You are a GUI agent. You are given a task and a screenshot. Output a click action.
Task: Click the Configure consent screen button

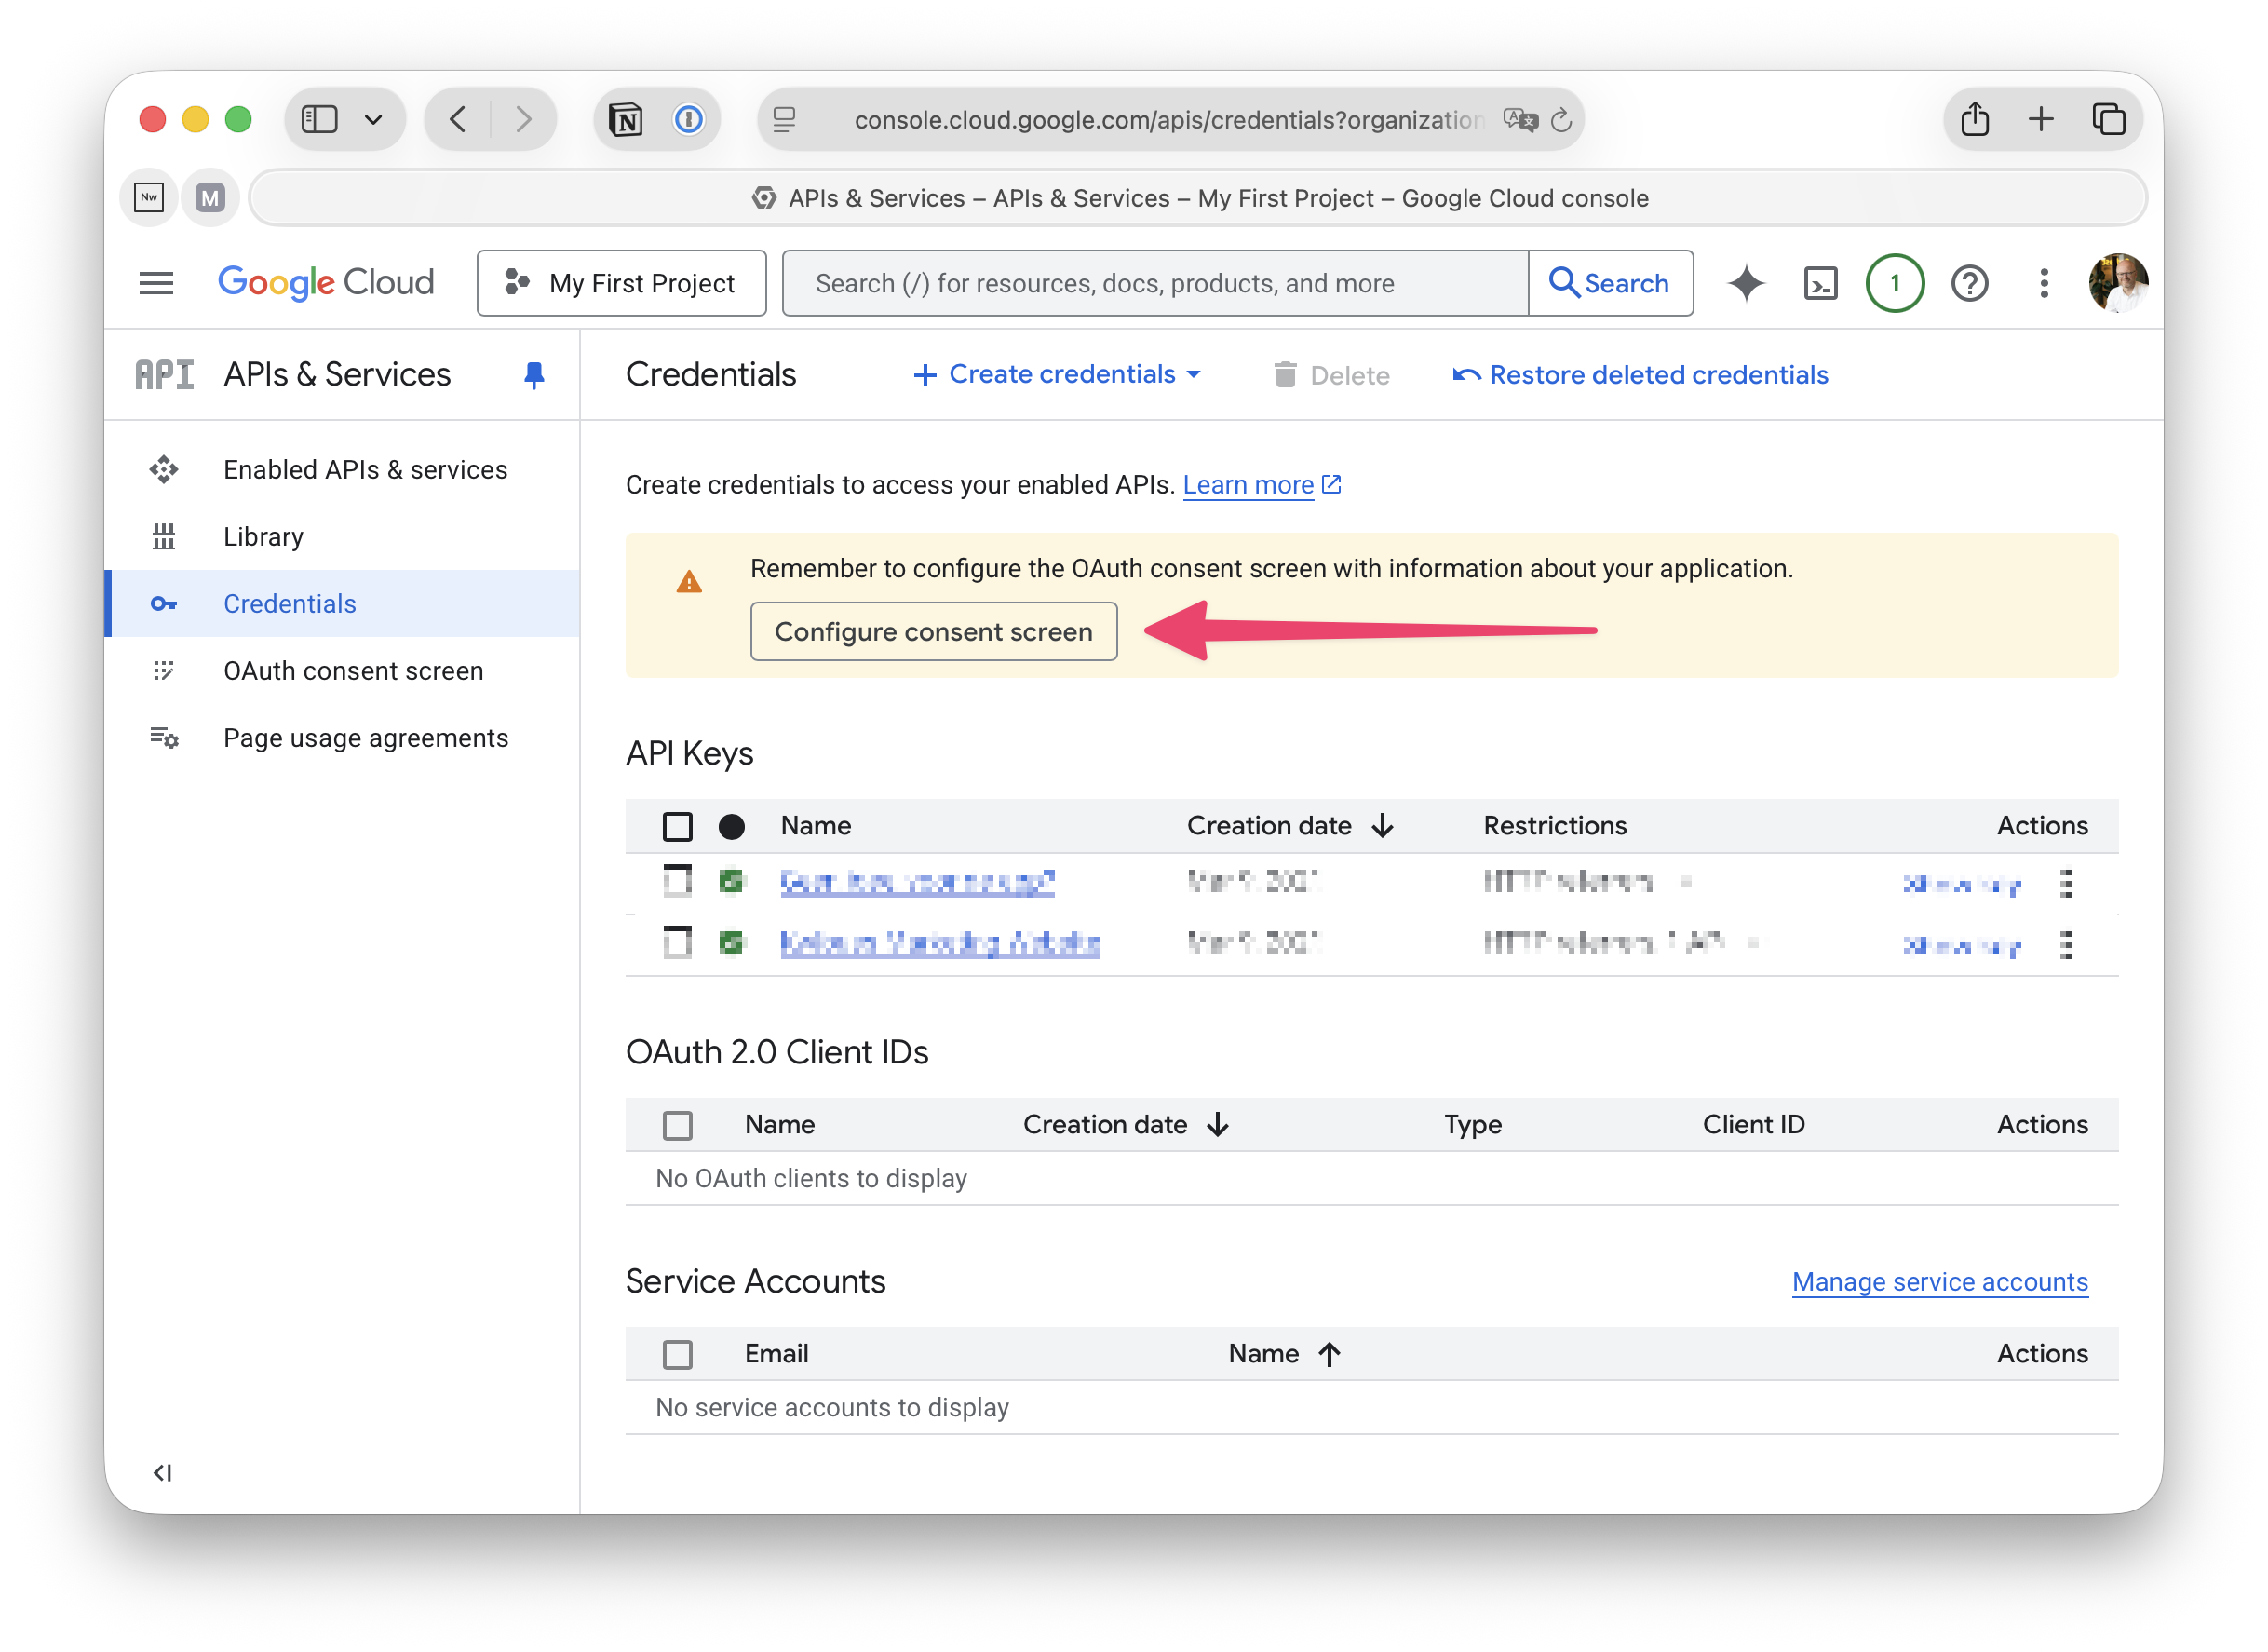933,631
